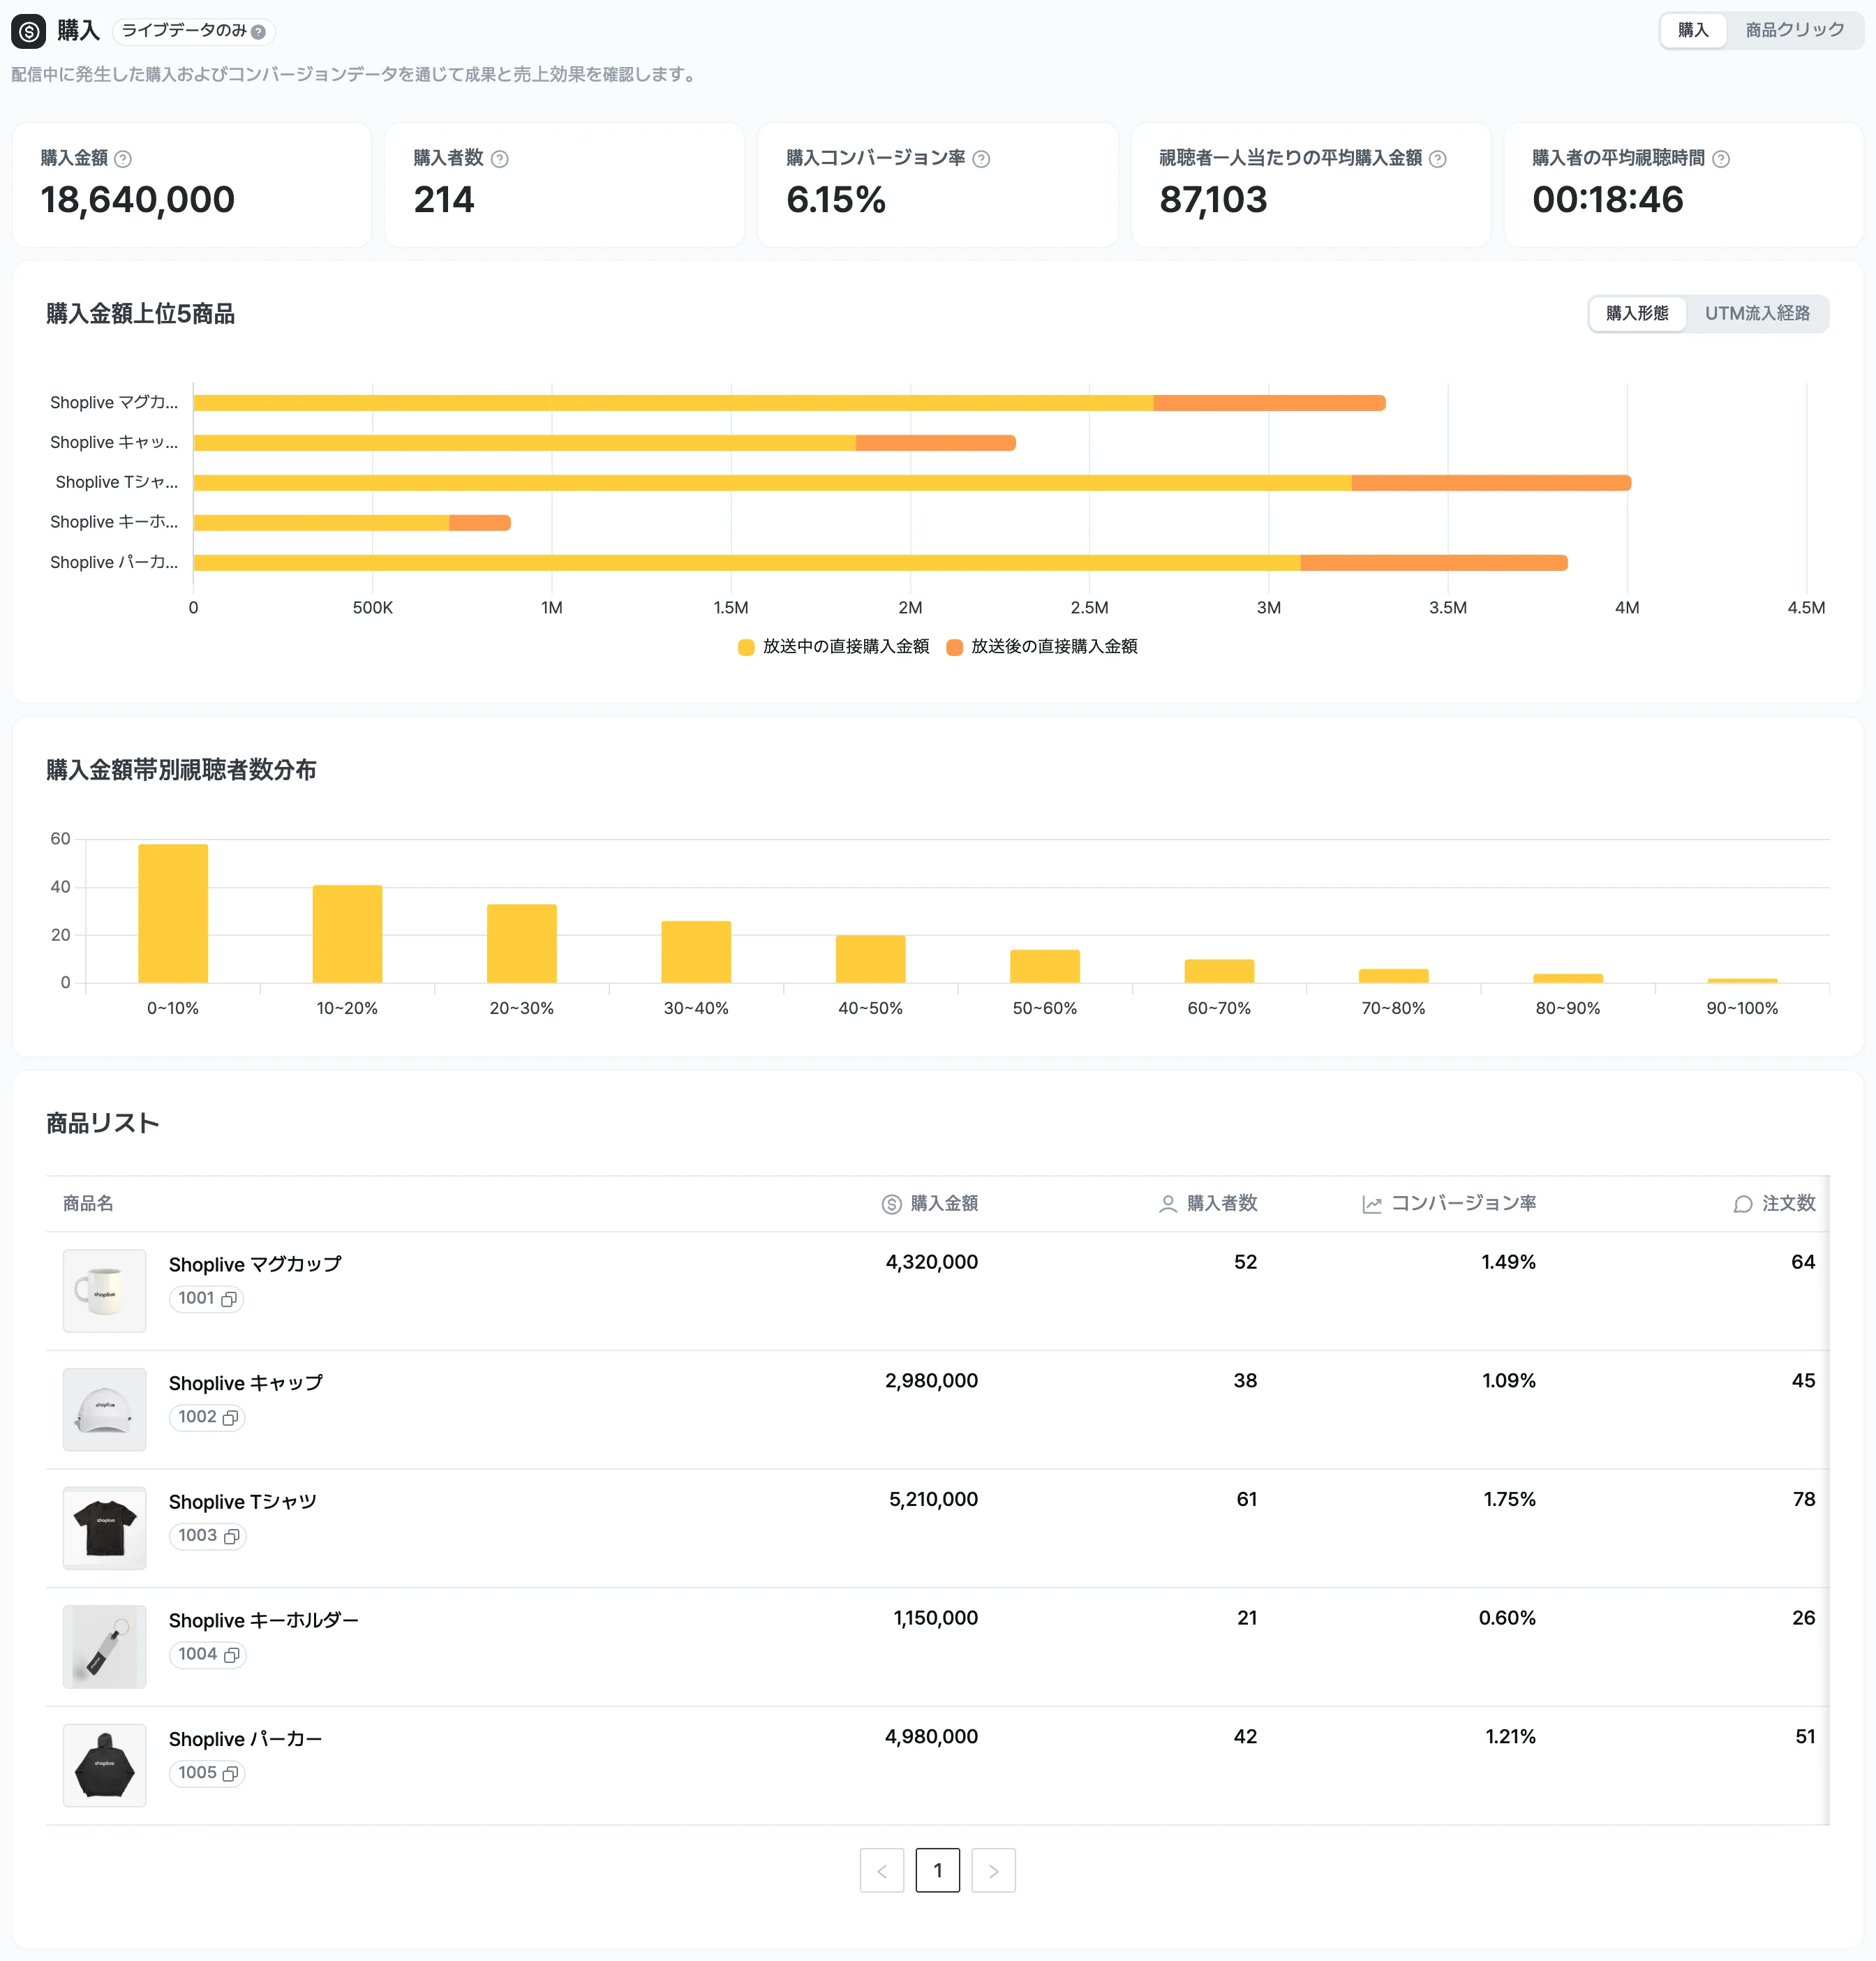Click the question mark in ライブデータのみ badge
This screenshot has height=1961, width=1876.
pyautogui.click(x=258, y=32)
